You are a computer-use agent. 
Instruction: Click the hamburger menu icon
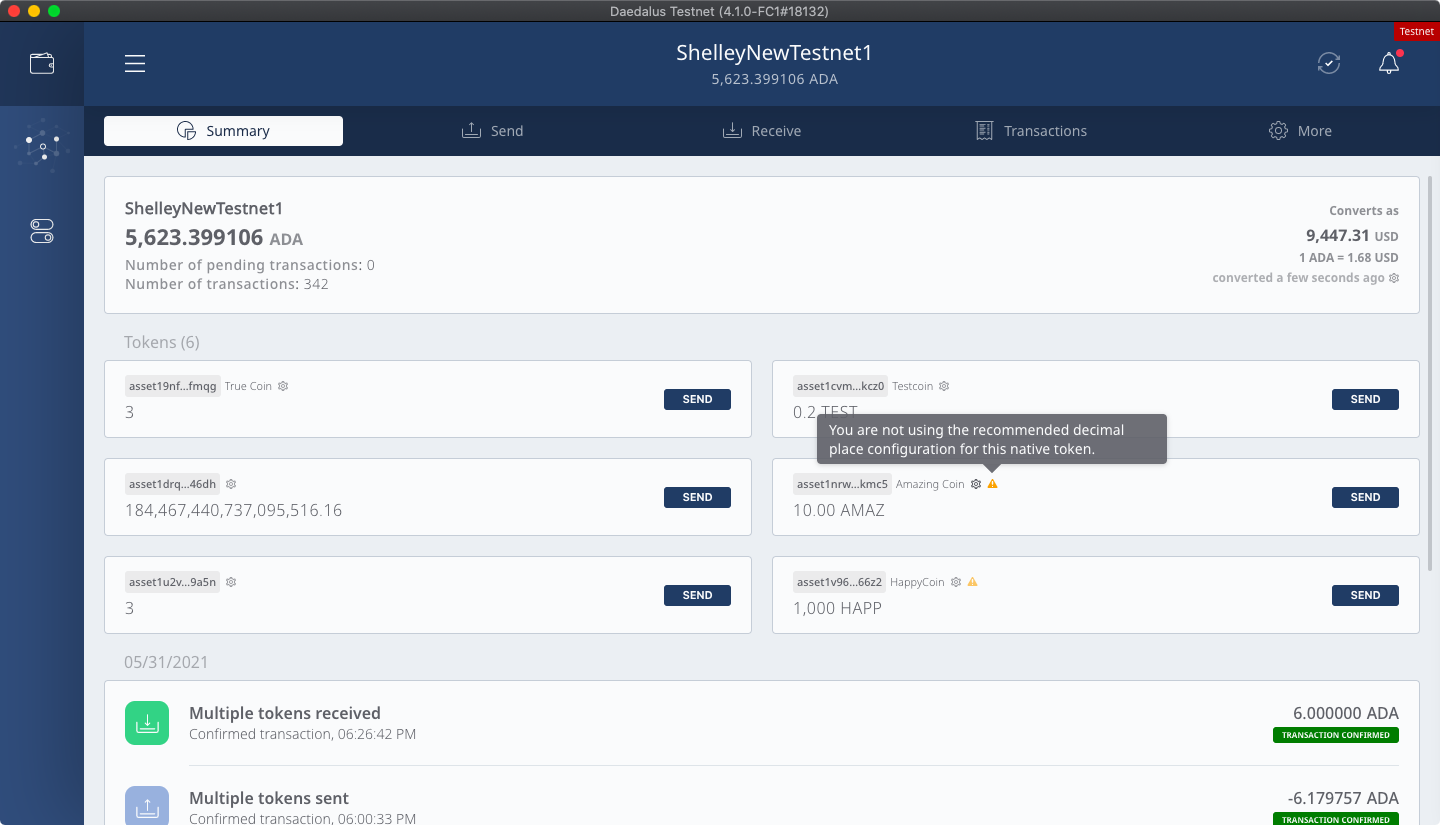pyautogui.click(x=135, y=64)
